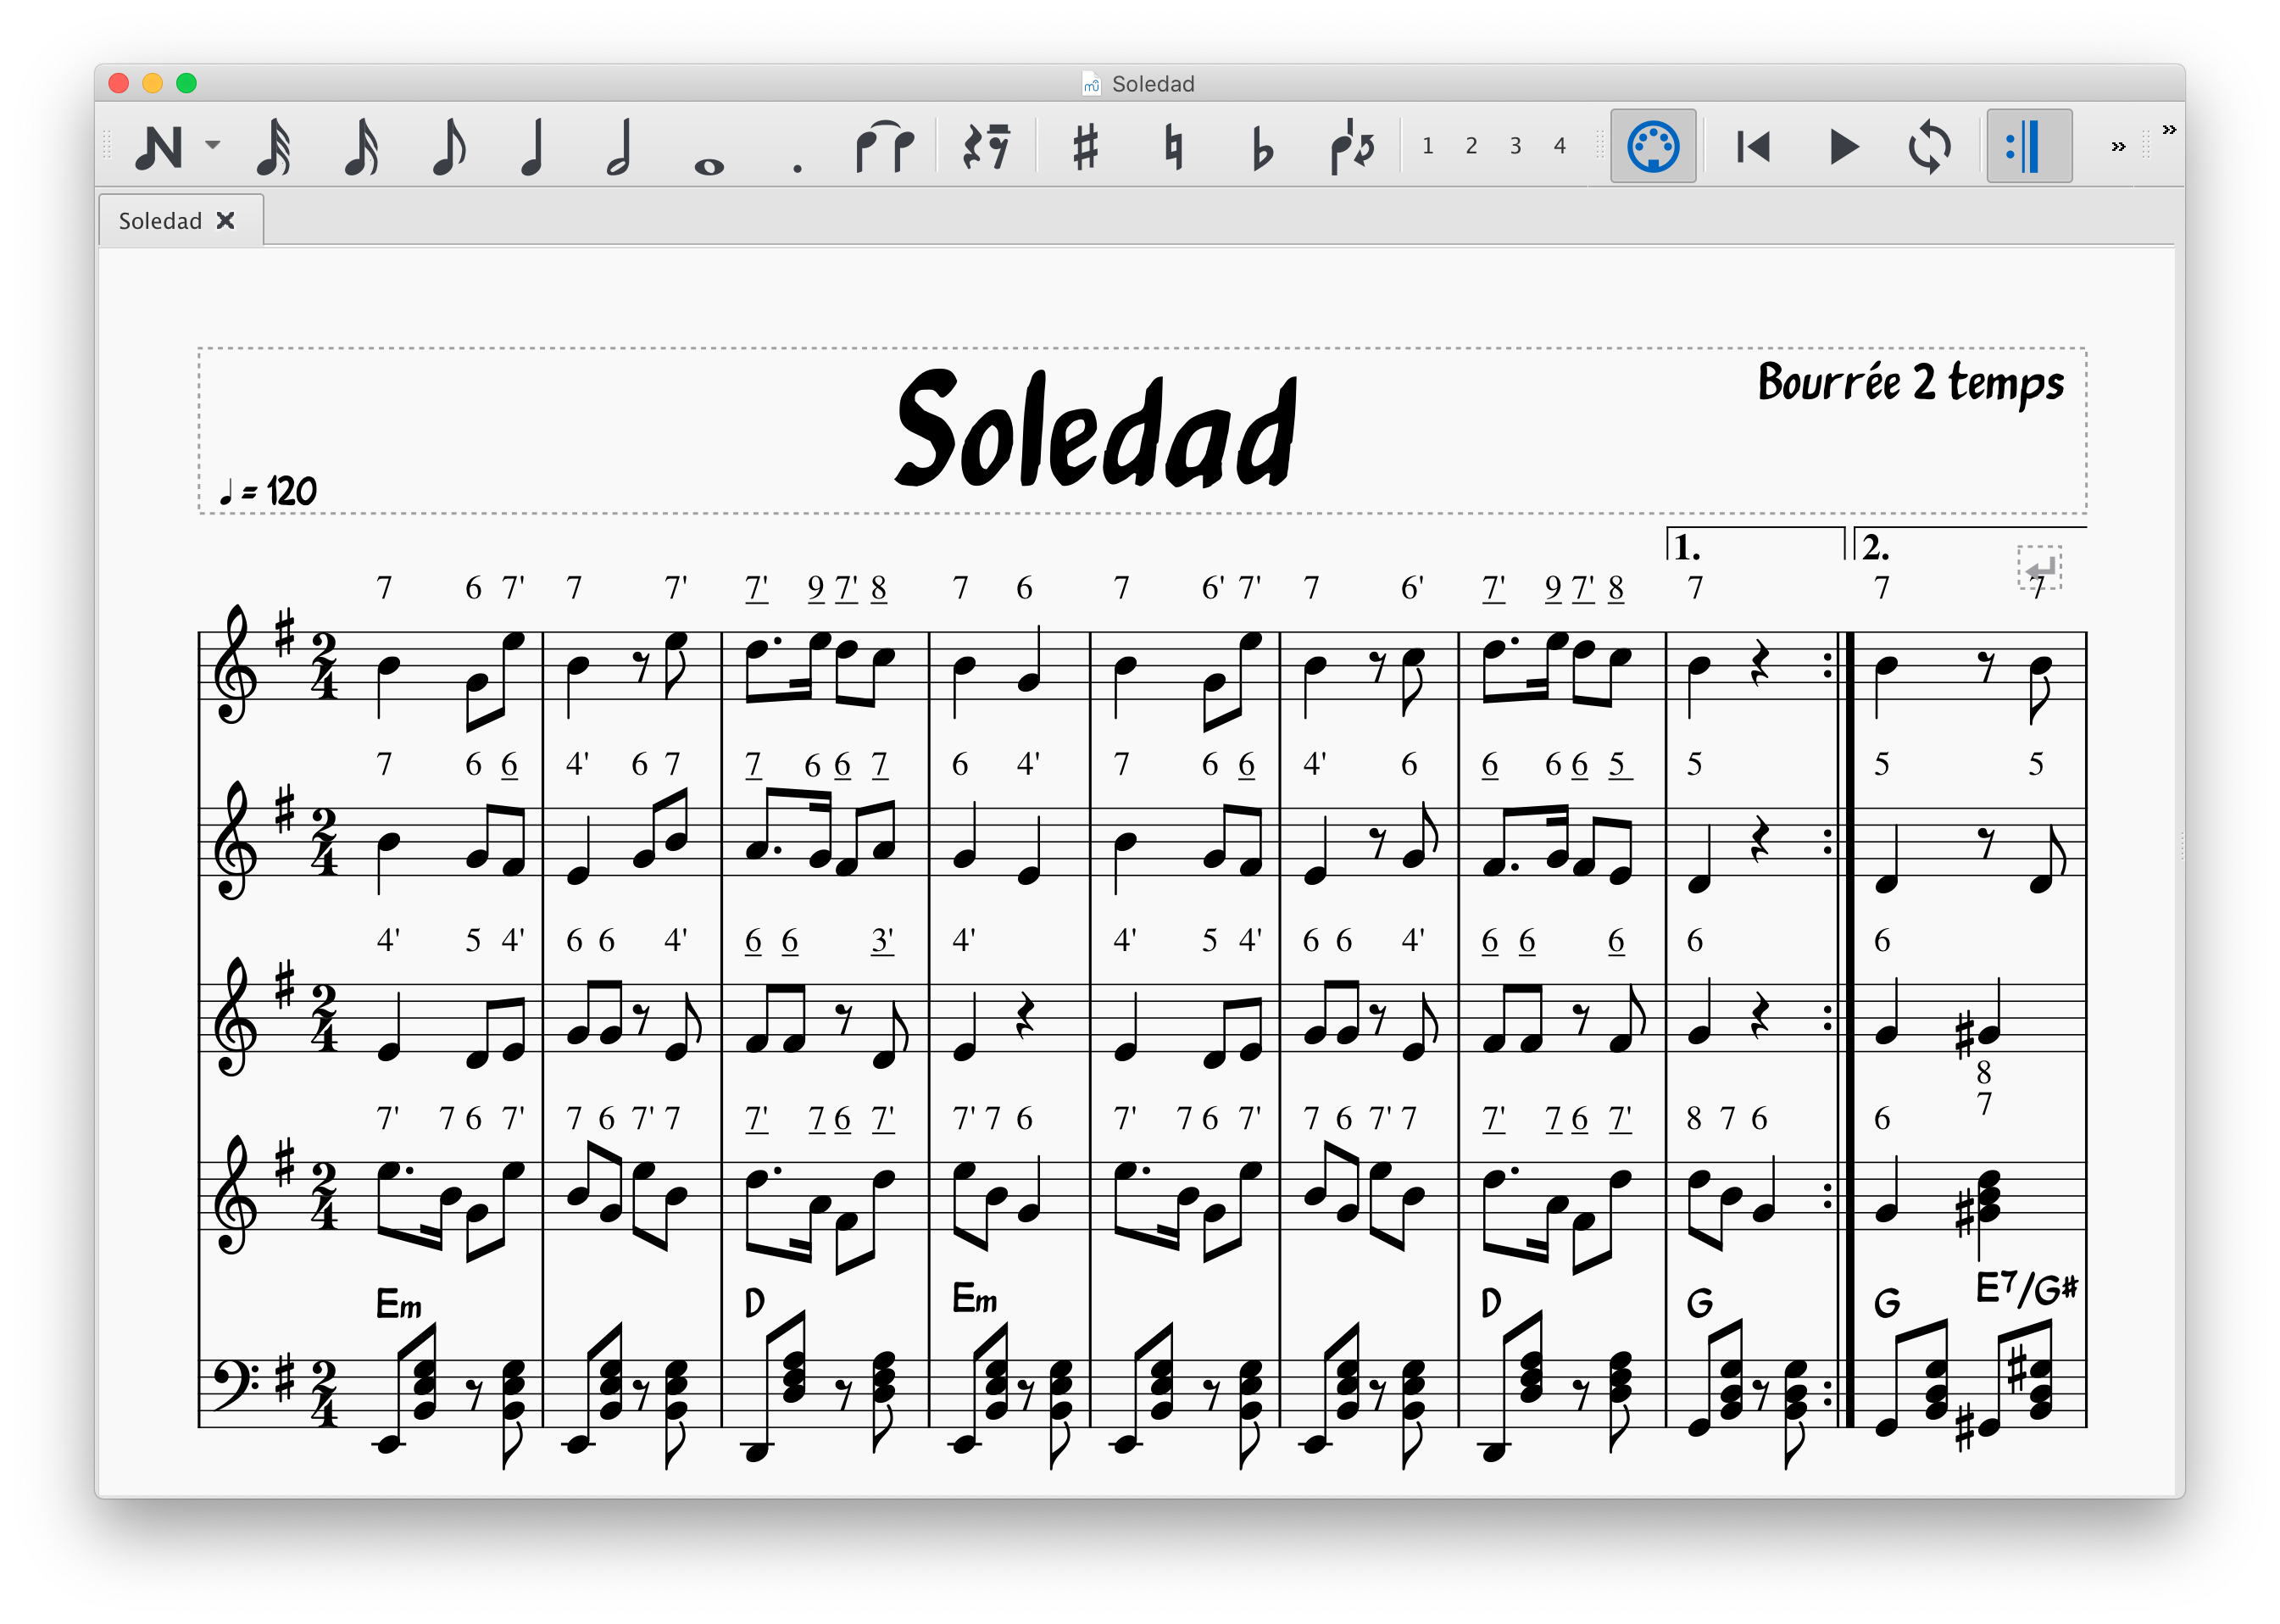Apply the sharp accidental
The height and width of the screenshot is (1624, 2280).
[1086, 148]
